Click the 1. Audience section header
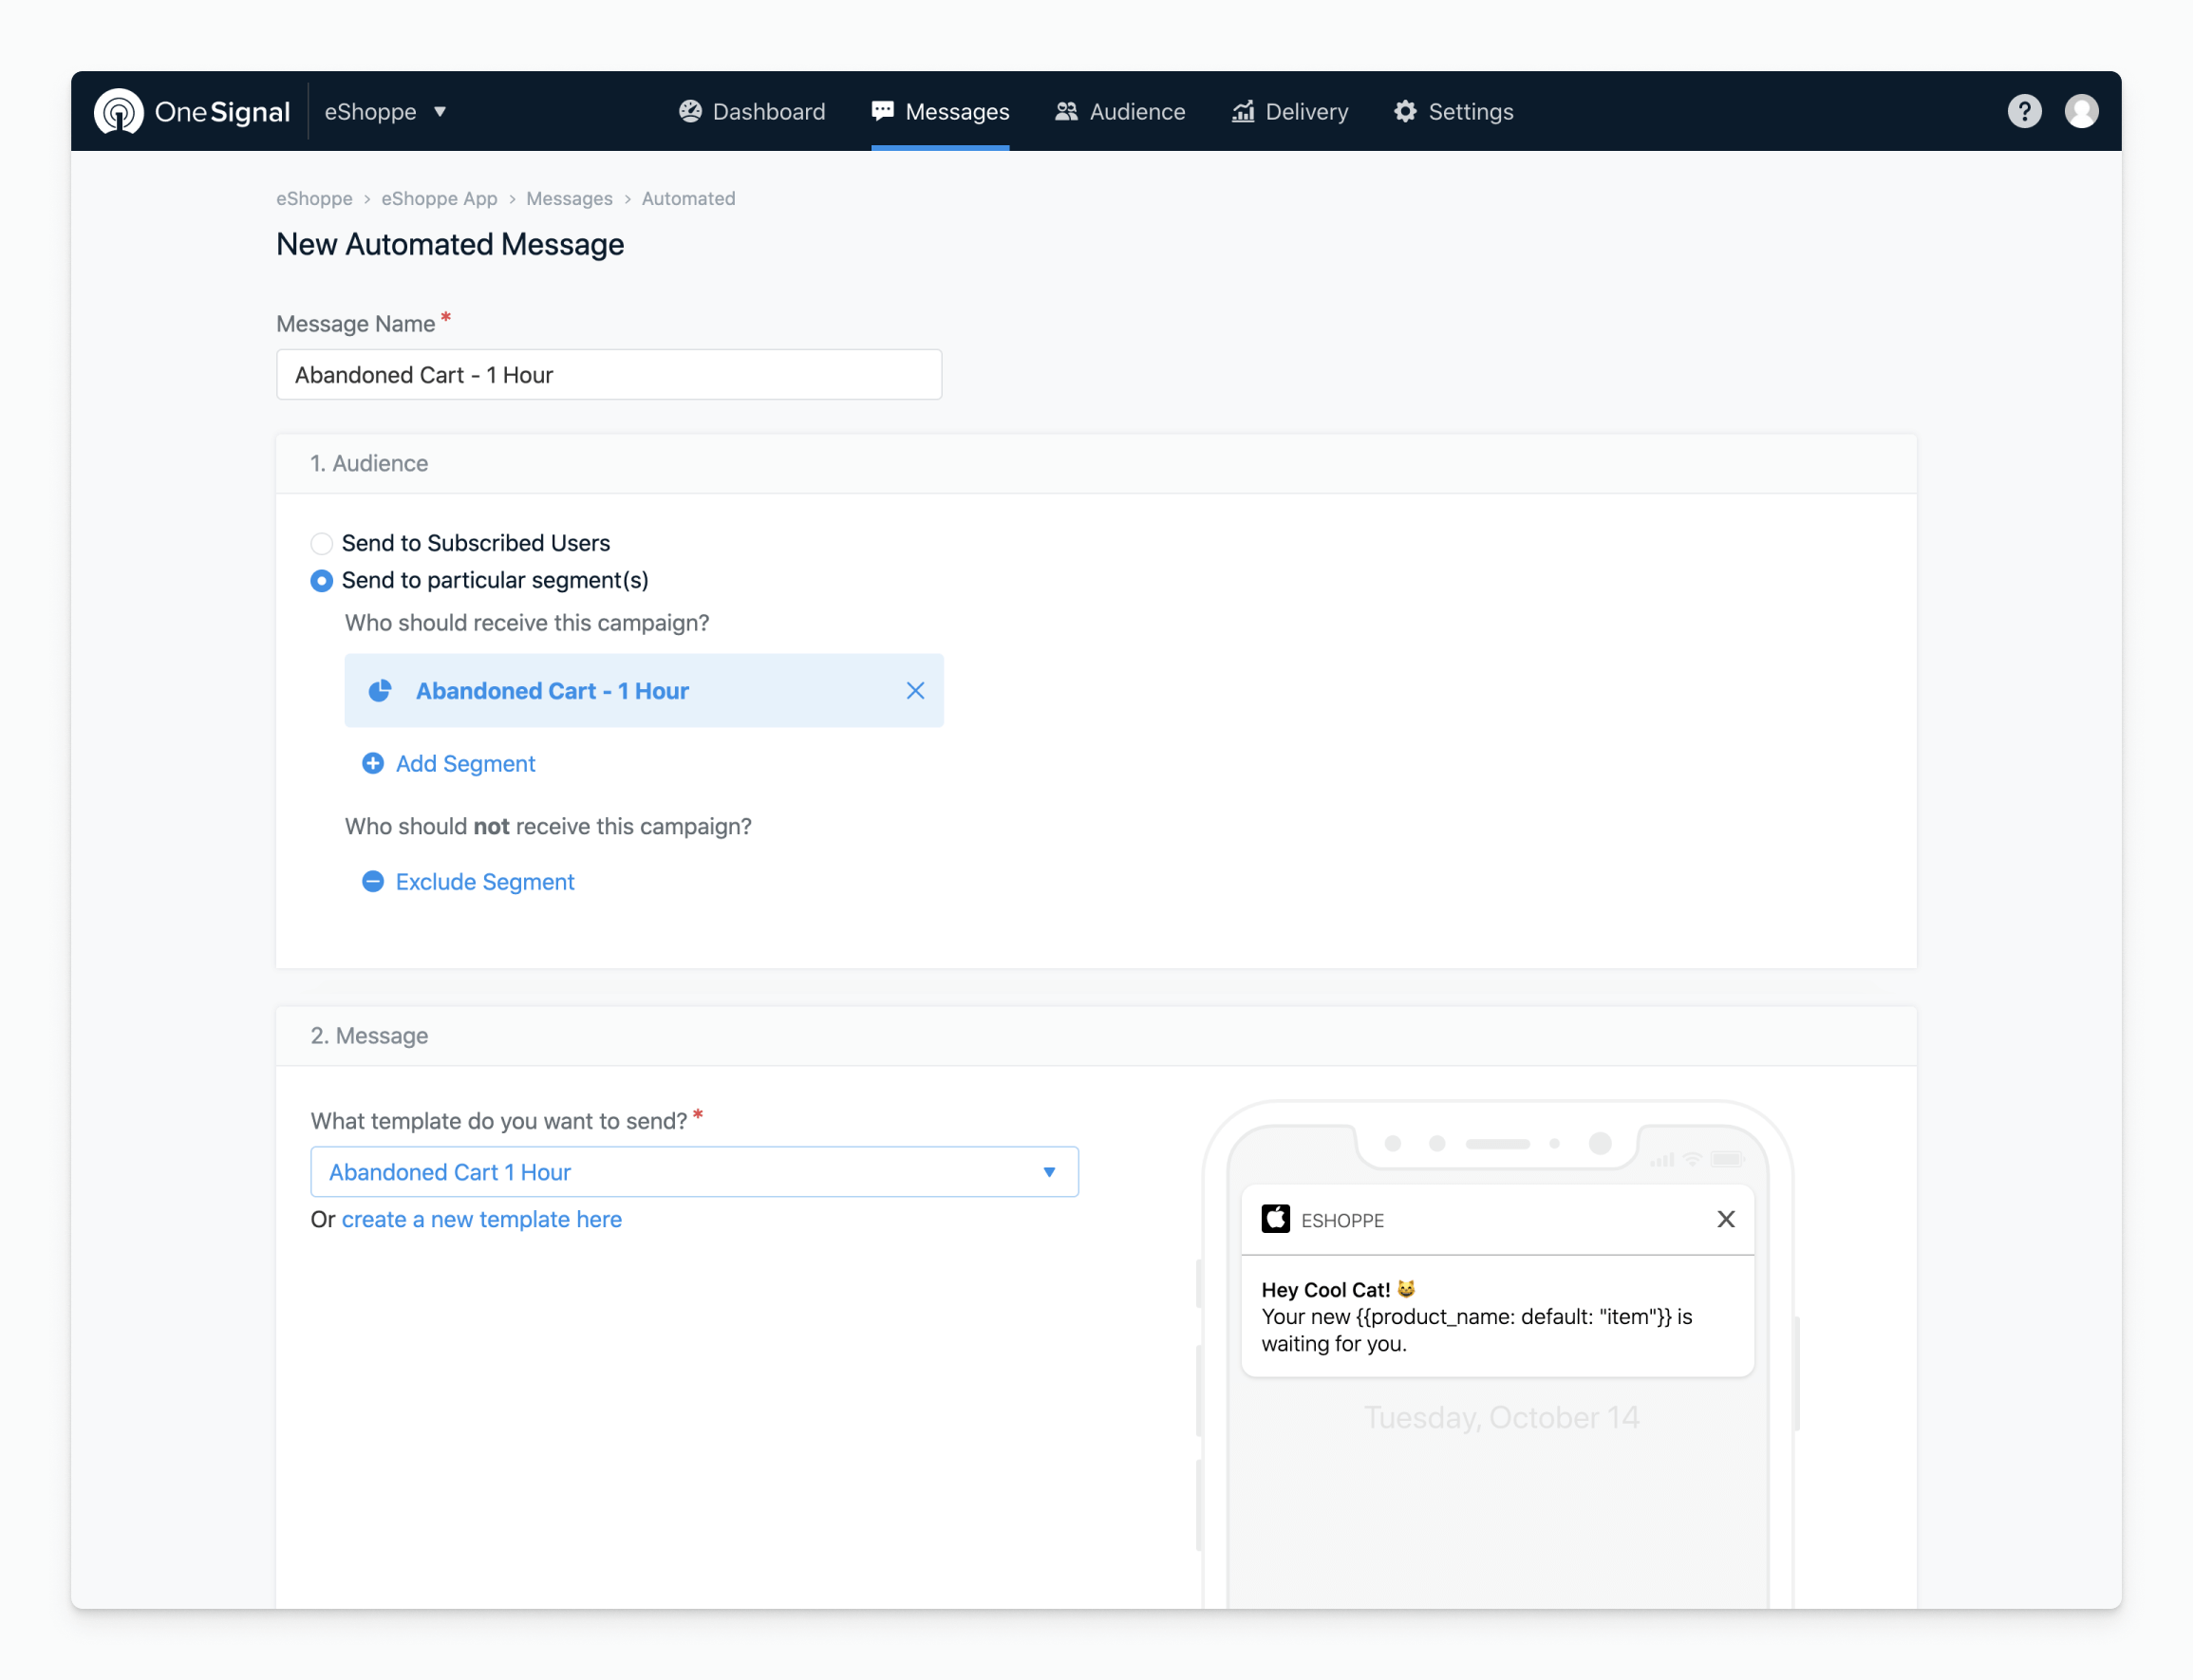 pos(369,463)
